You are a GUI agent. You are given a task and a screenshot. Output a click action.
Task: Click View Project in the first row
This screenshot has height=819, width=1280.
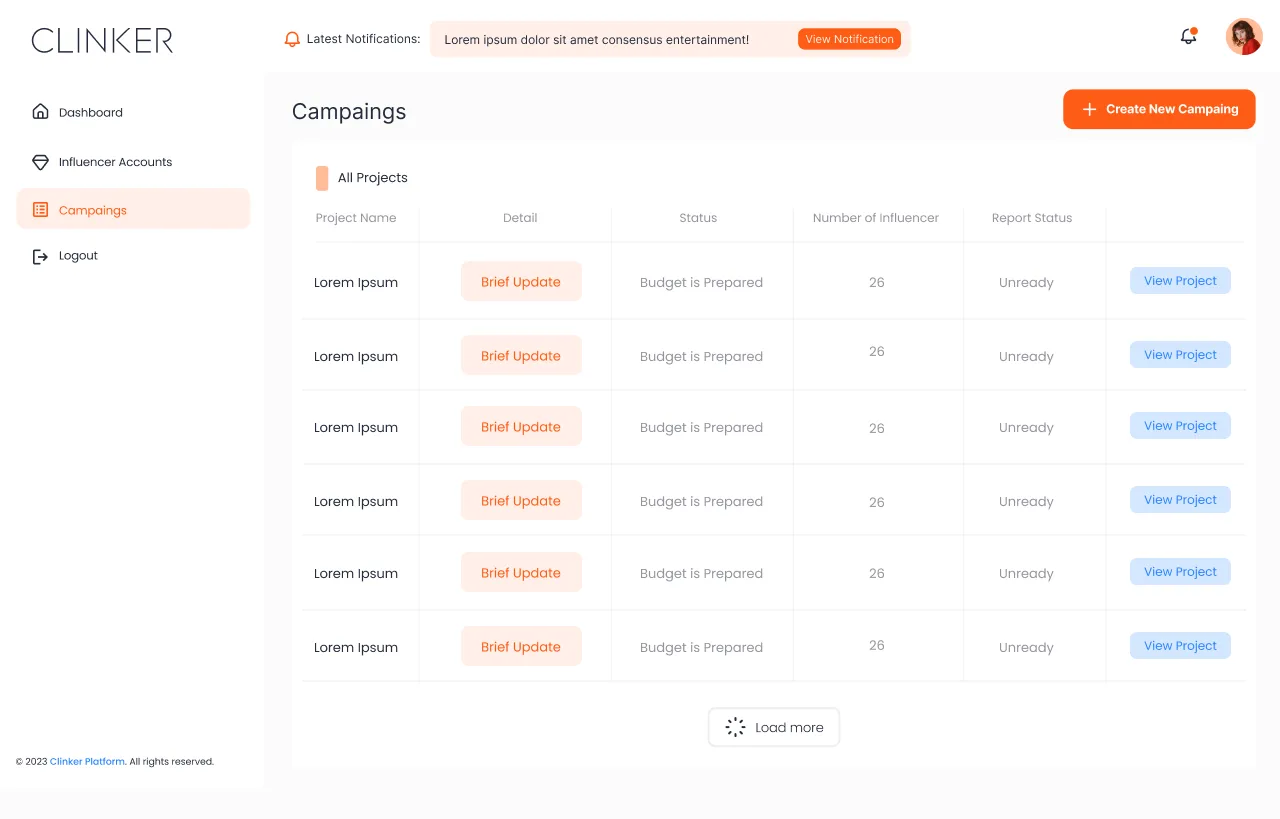(1180, 281)
